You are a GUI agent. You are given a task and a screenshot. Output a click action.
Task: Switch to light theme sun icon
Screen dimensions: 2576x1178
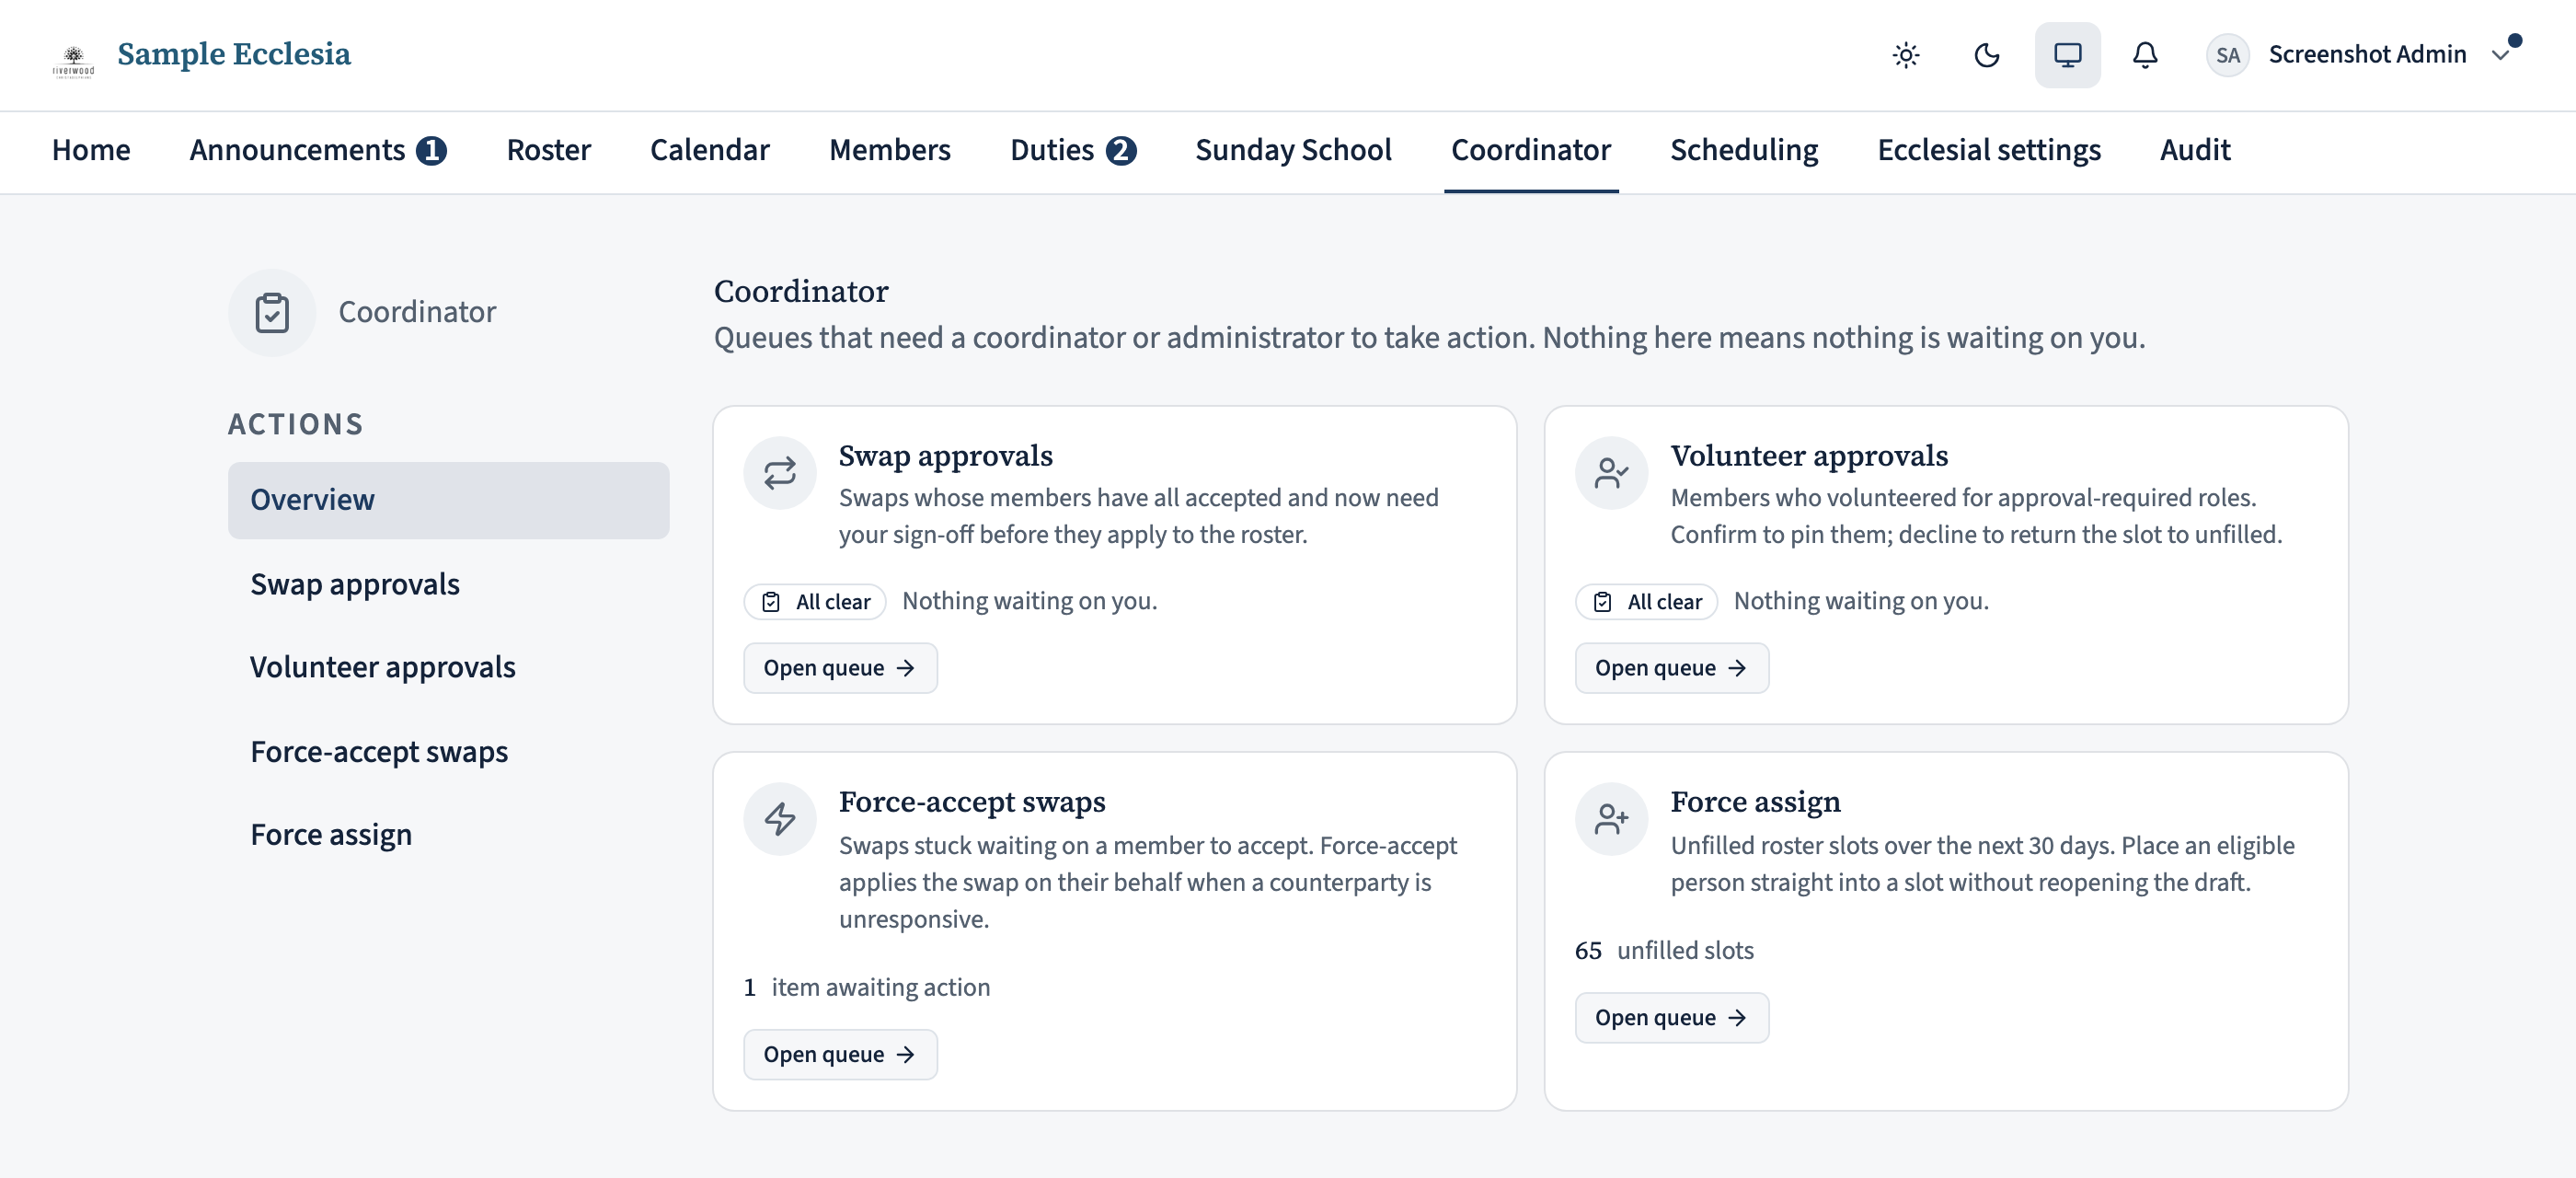coord(1906,55)
